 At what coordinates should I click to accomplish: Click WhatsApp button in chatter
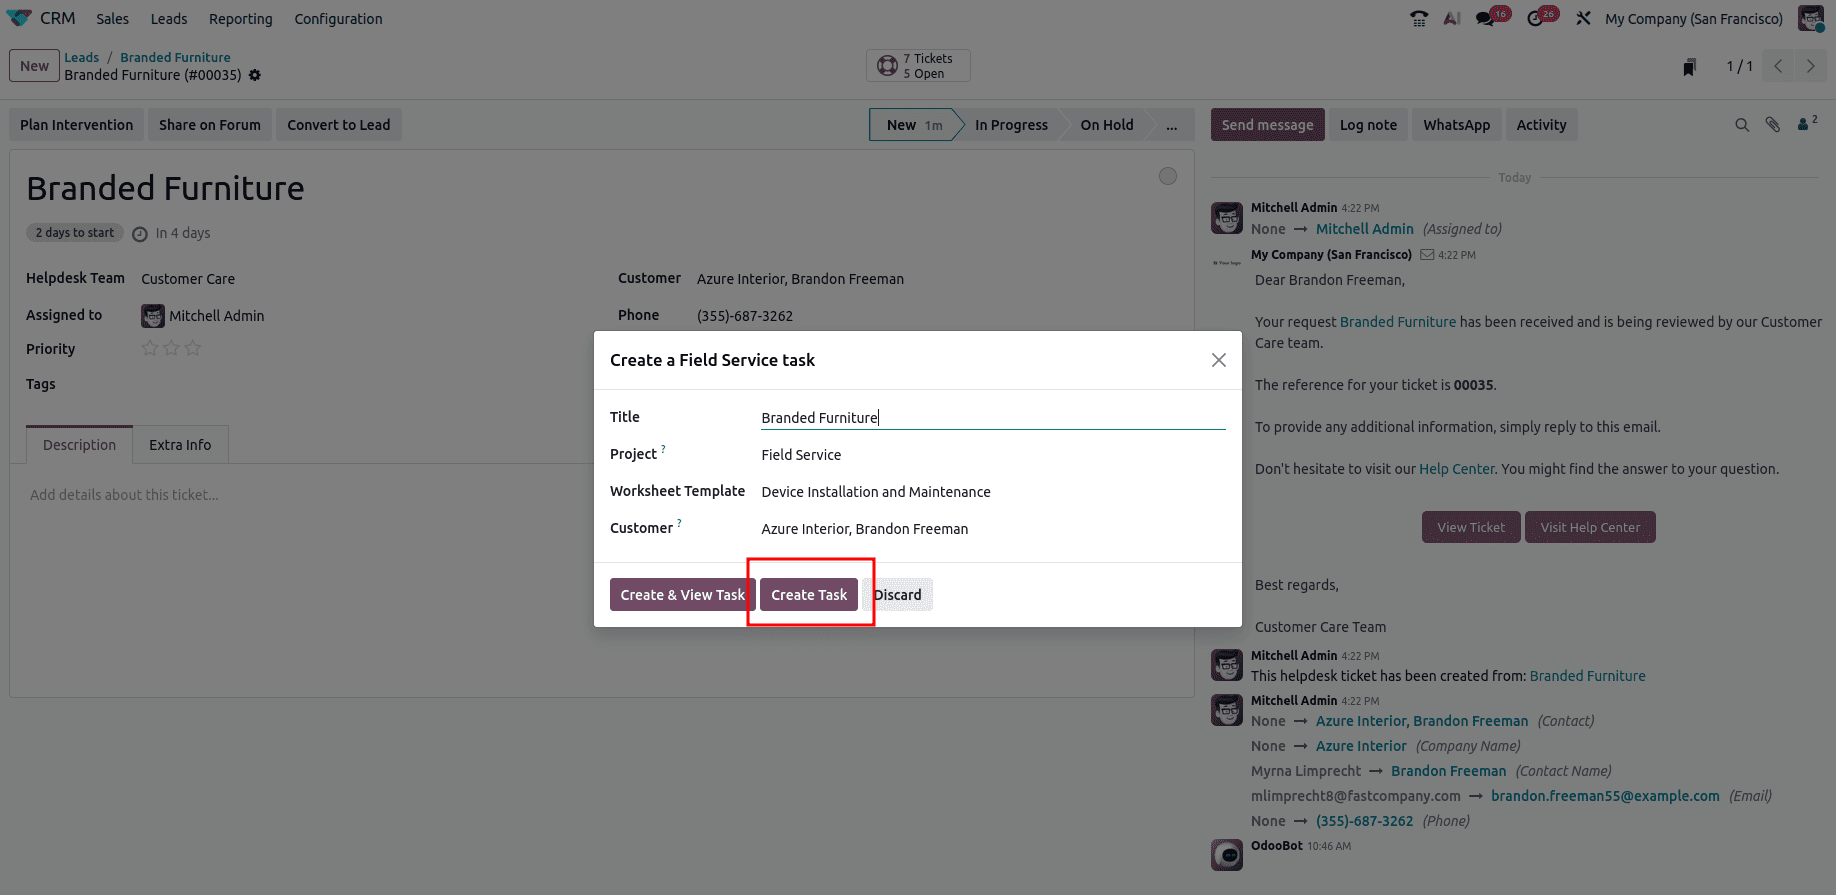click(x=1456, y=125)
